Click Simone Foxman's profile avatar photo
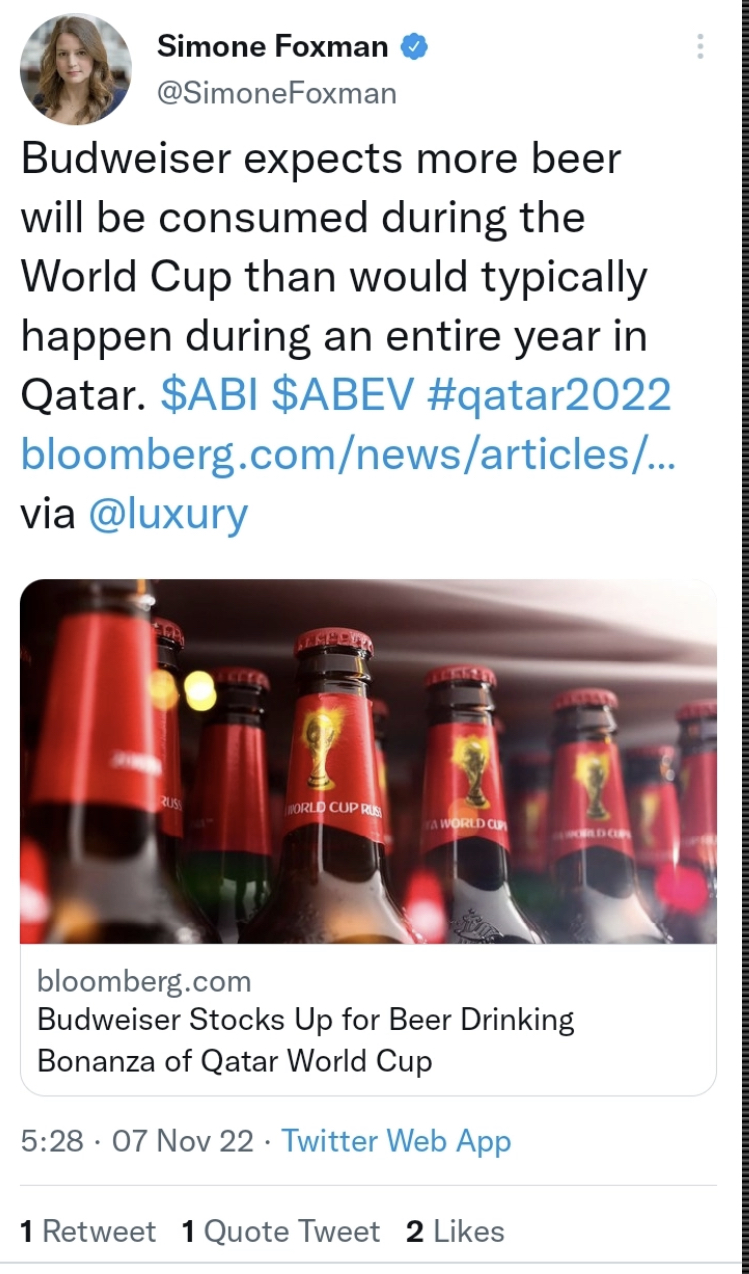Image resolution: width=749 pixels, height=1274 pixels. [x=76, y=69]
